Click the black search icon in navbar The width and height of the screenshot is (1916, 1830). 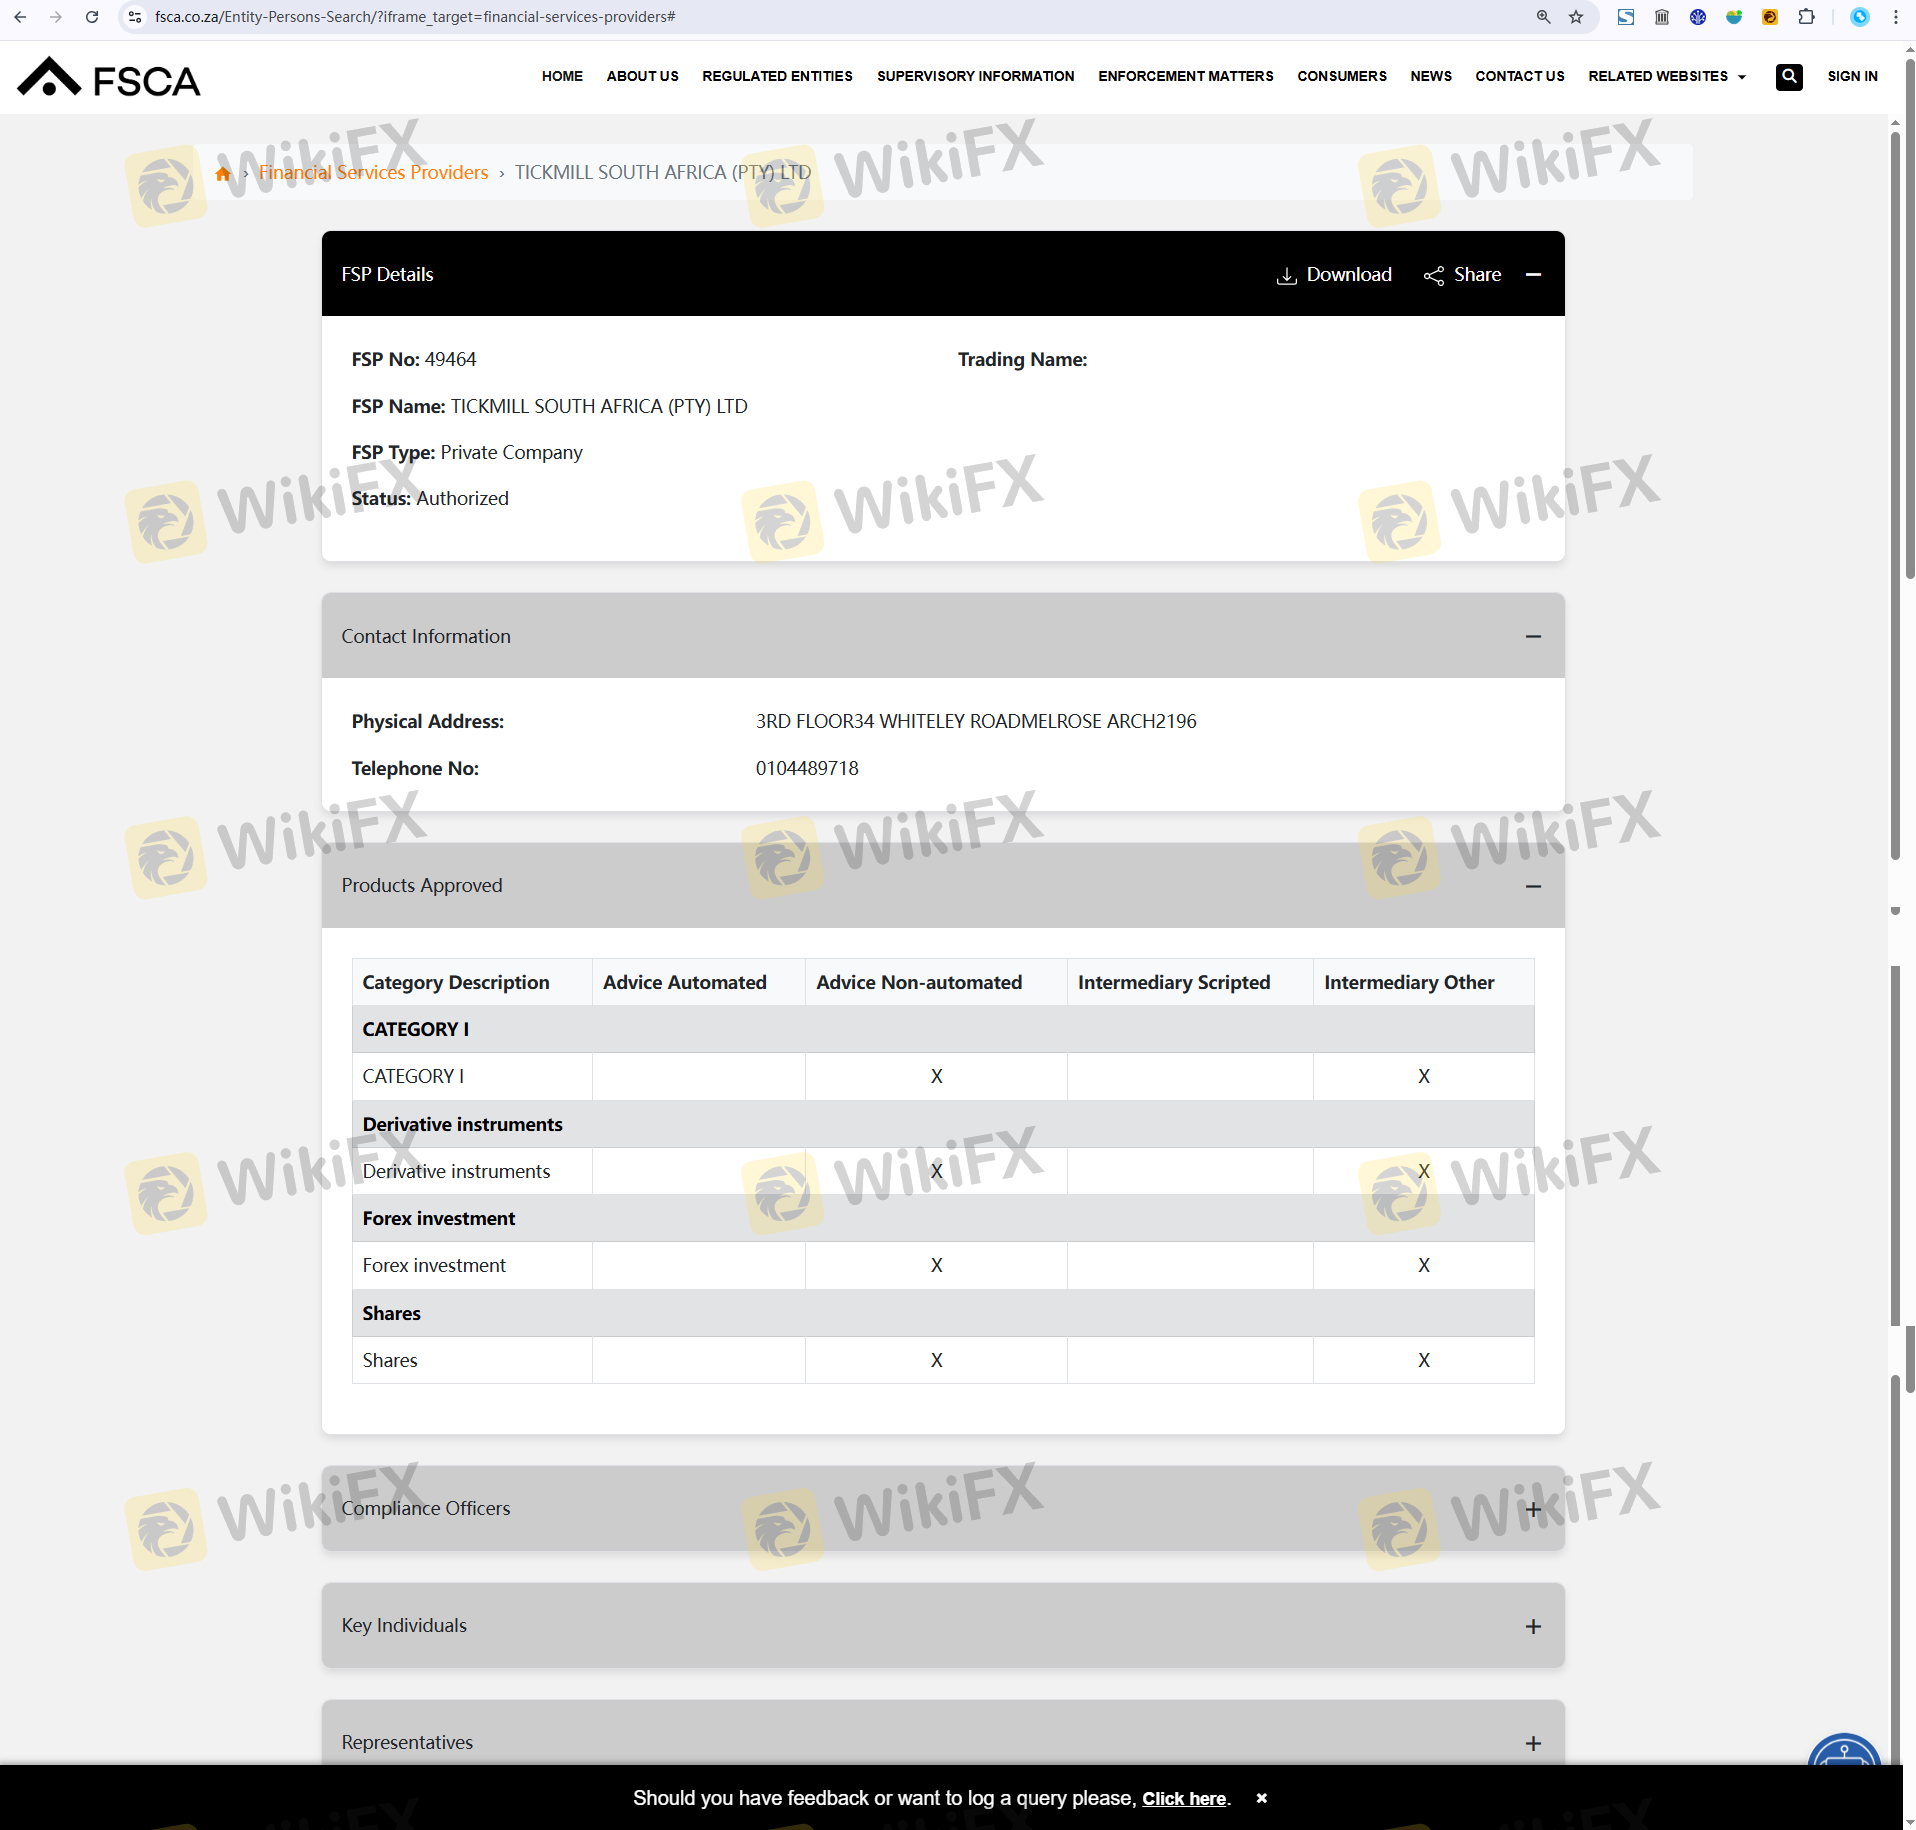[x=1788, y=77]
